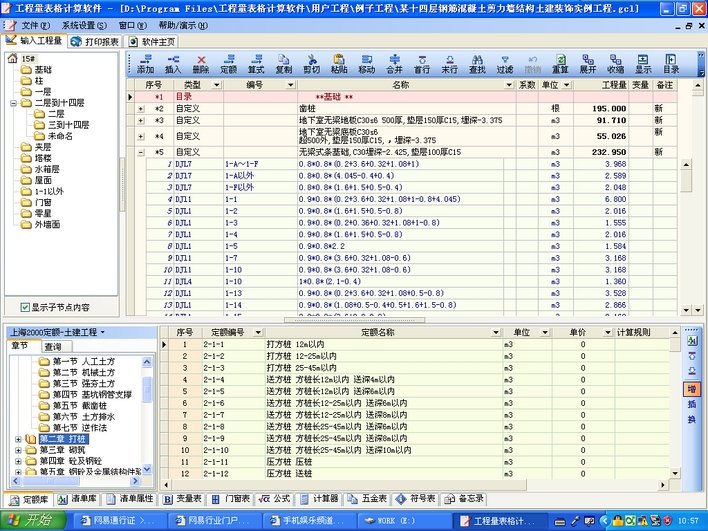This screenshot has height=531, width=708.
Task: Click the 移动 (Move) toolbar icon
Action: [x=367, y=64]
